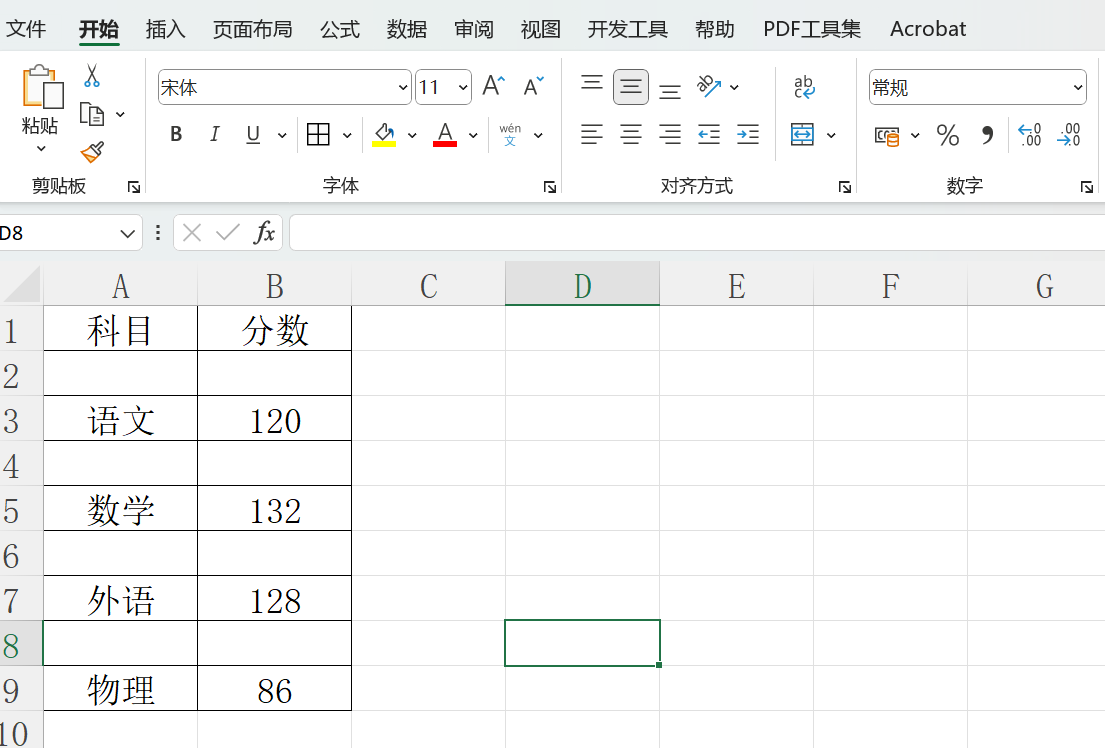Viewport: 1105px width, 748px height.
Task: Switch to 公式 tab
Action: (340, 29)
